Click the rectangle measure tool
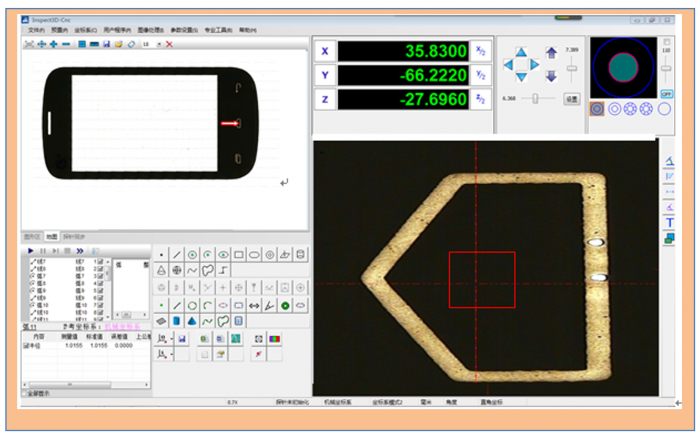The height and width of the screenshot is (436, 700). (239, 255)
